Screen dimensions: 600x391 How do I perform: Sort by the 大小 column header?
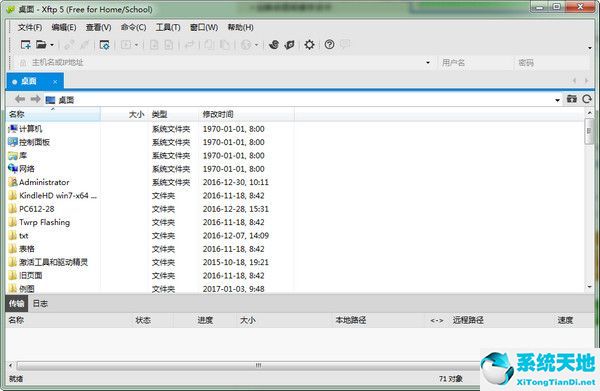click(x=124, y=114)
